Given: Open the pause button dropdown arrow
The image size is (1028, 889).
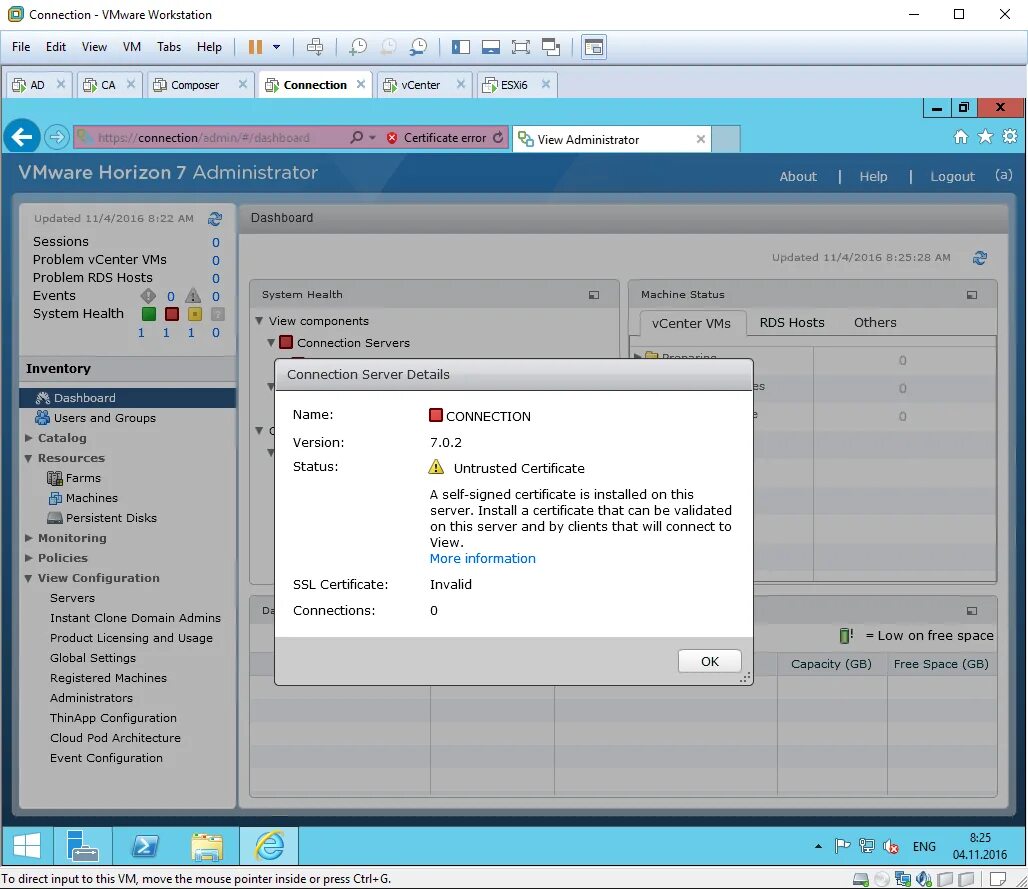Looking at the screenshot, I should pyautogui.click(x=276, y=47).
